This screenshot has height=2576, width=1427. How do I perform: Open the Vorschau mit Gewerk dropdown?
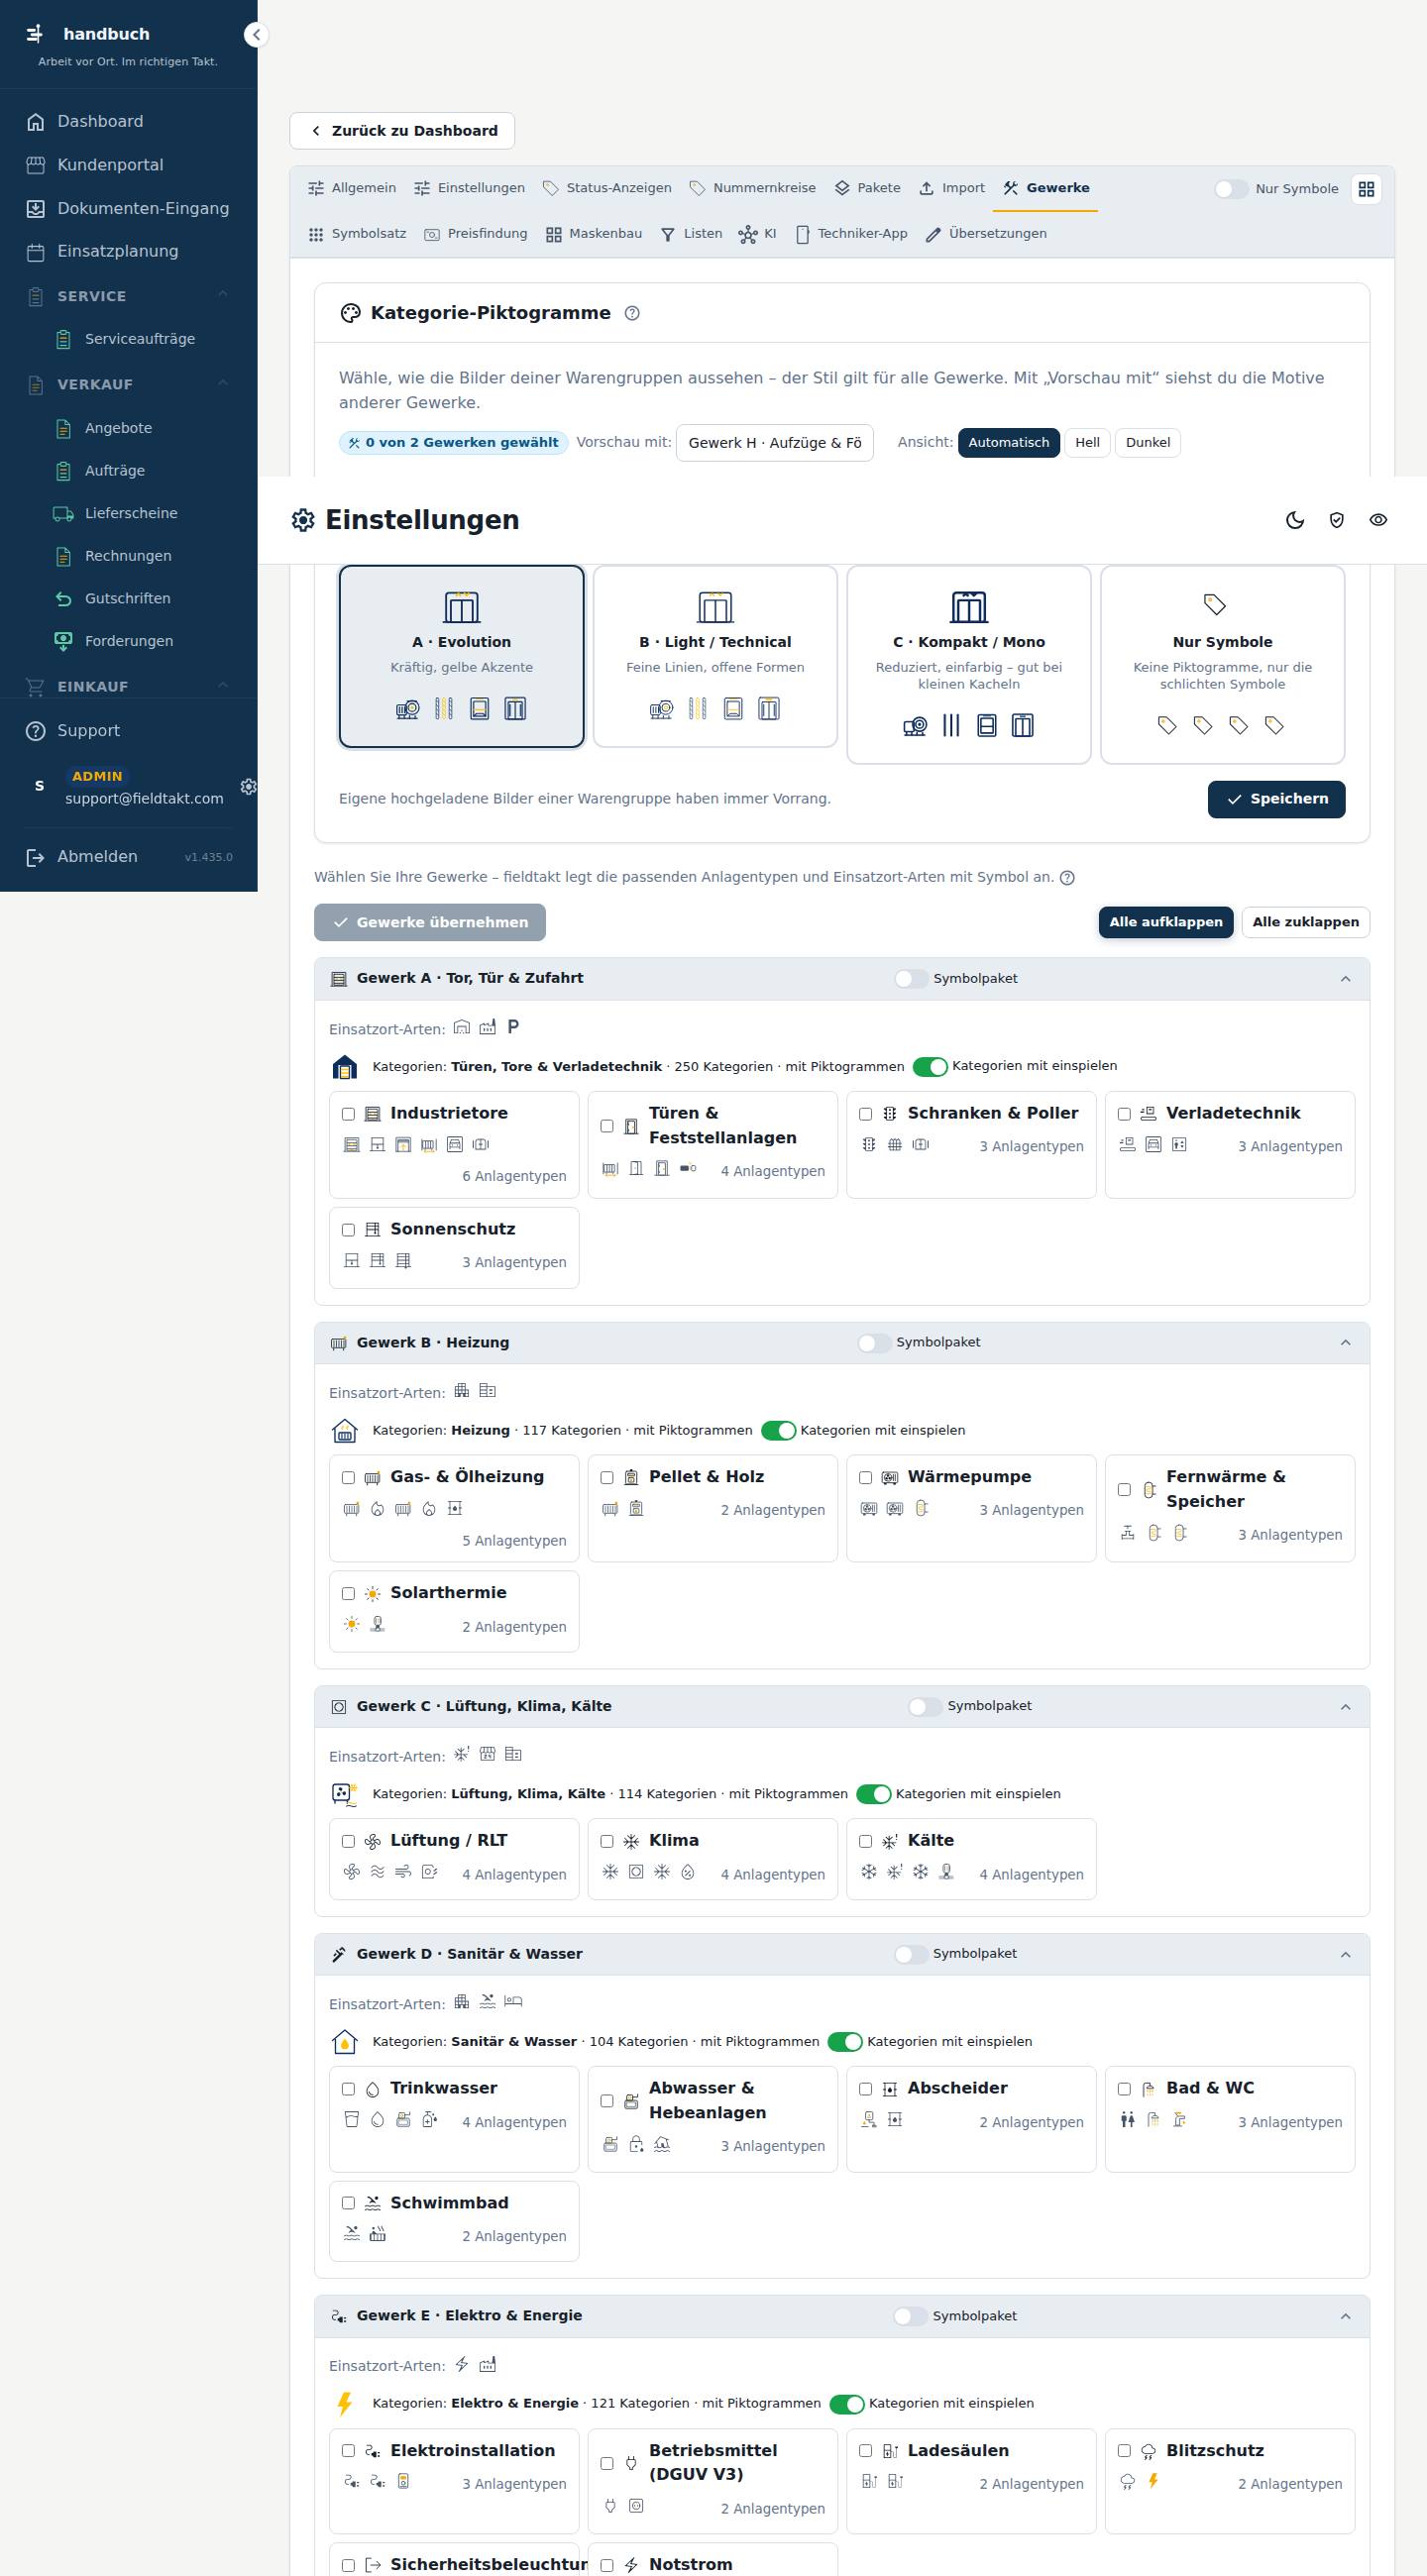(774, 443)
